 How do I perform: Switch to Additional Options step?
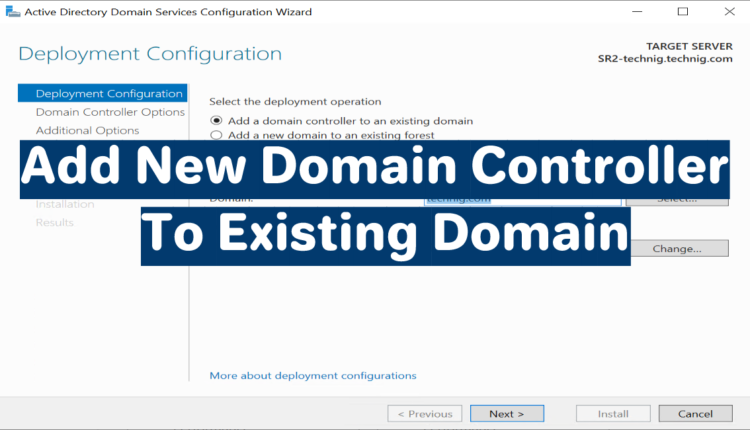coord(87,130)
